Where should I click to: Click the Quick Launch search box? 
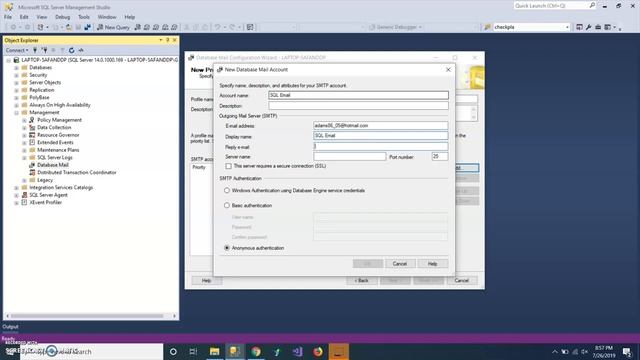(x=551, y=5)
